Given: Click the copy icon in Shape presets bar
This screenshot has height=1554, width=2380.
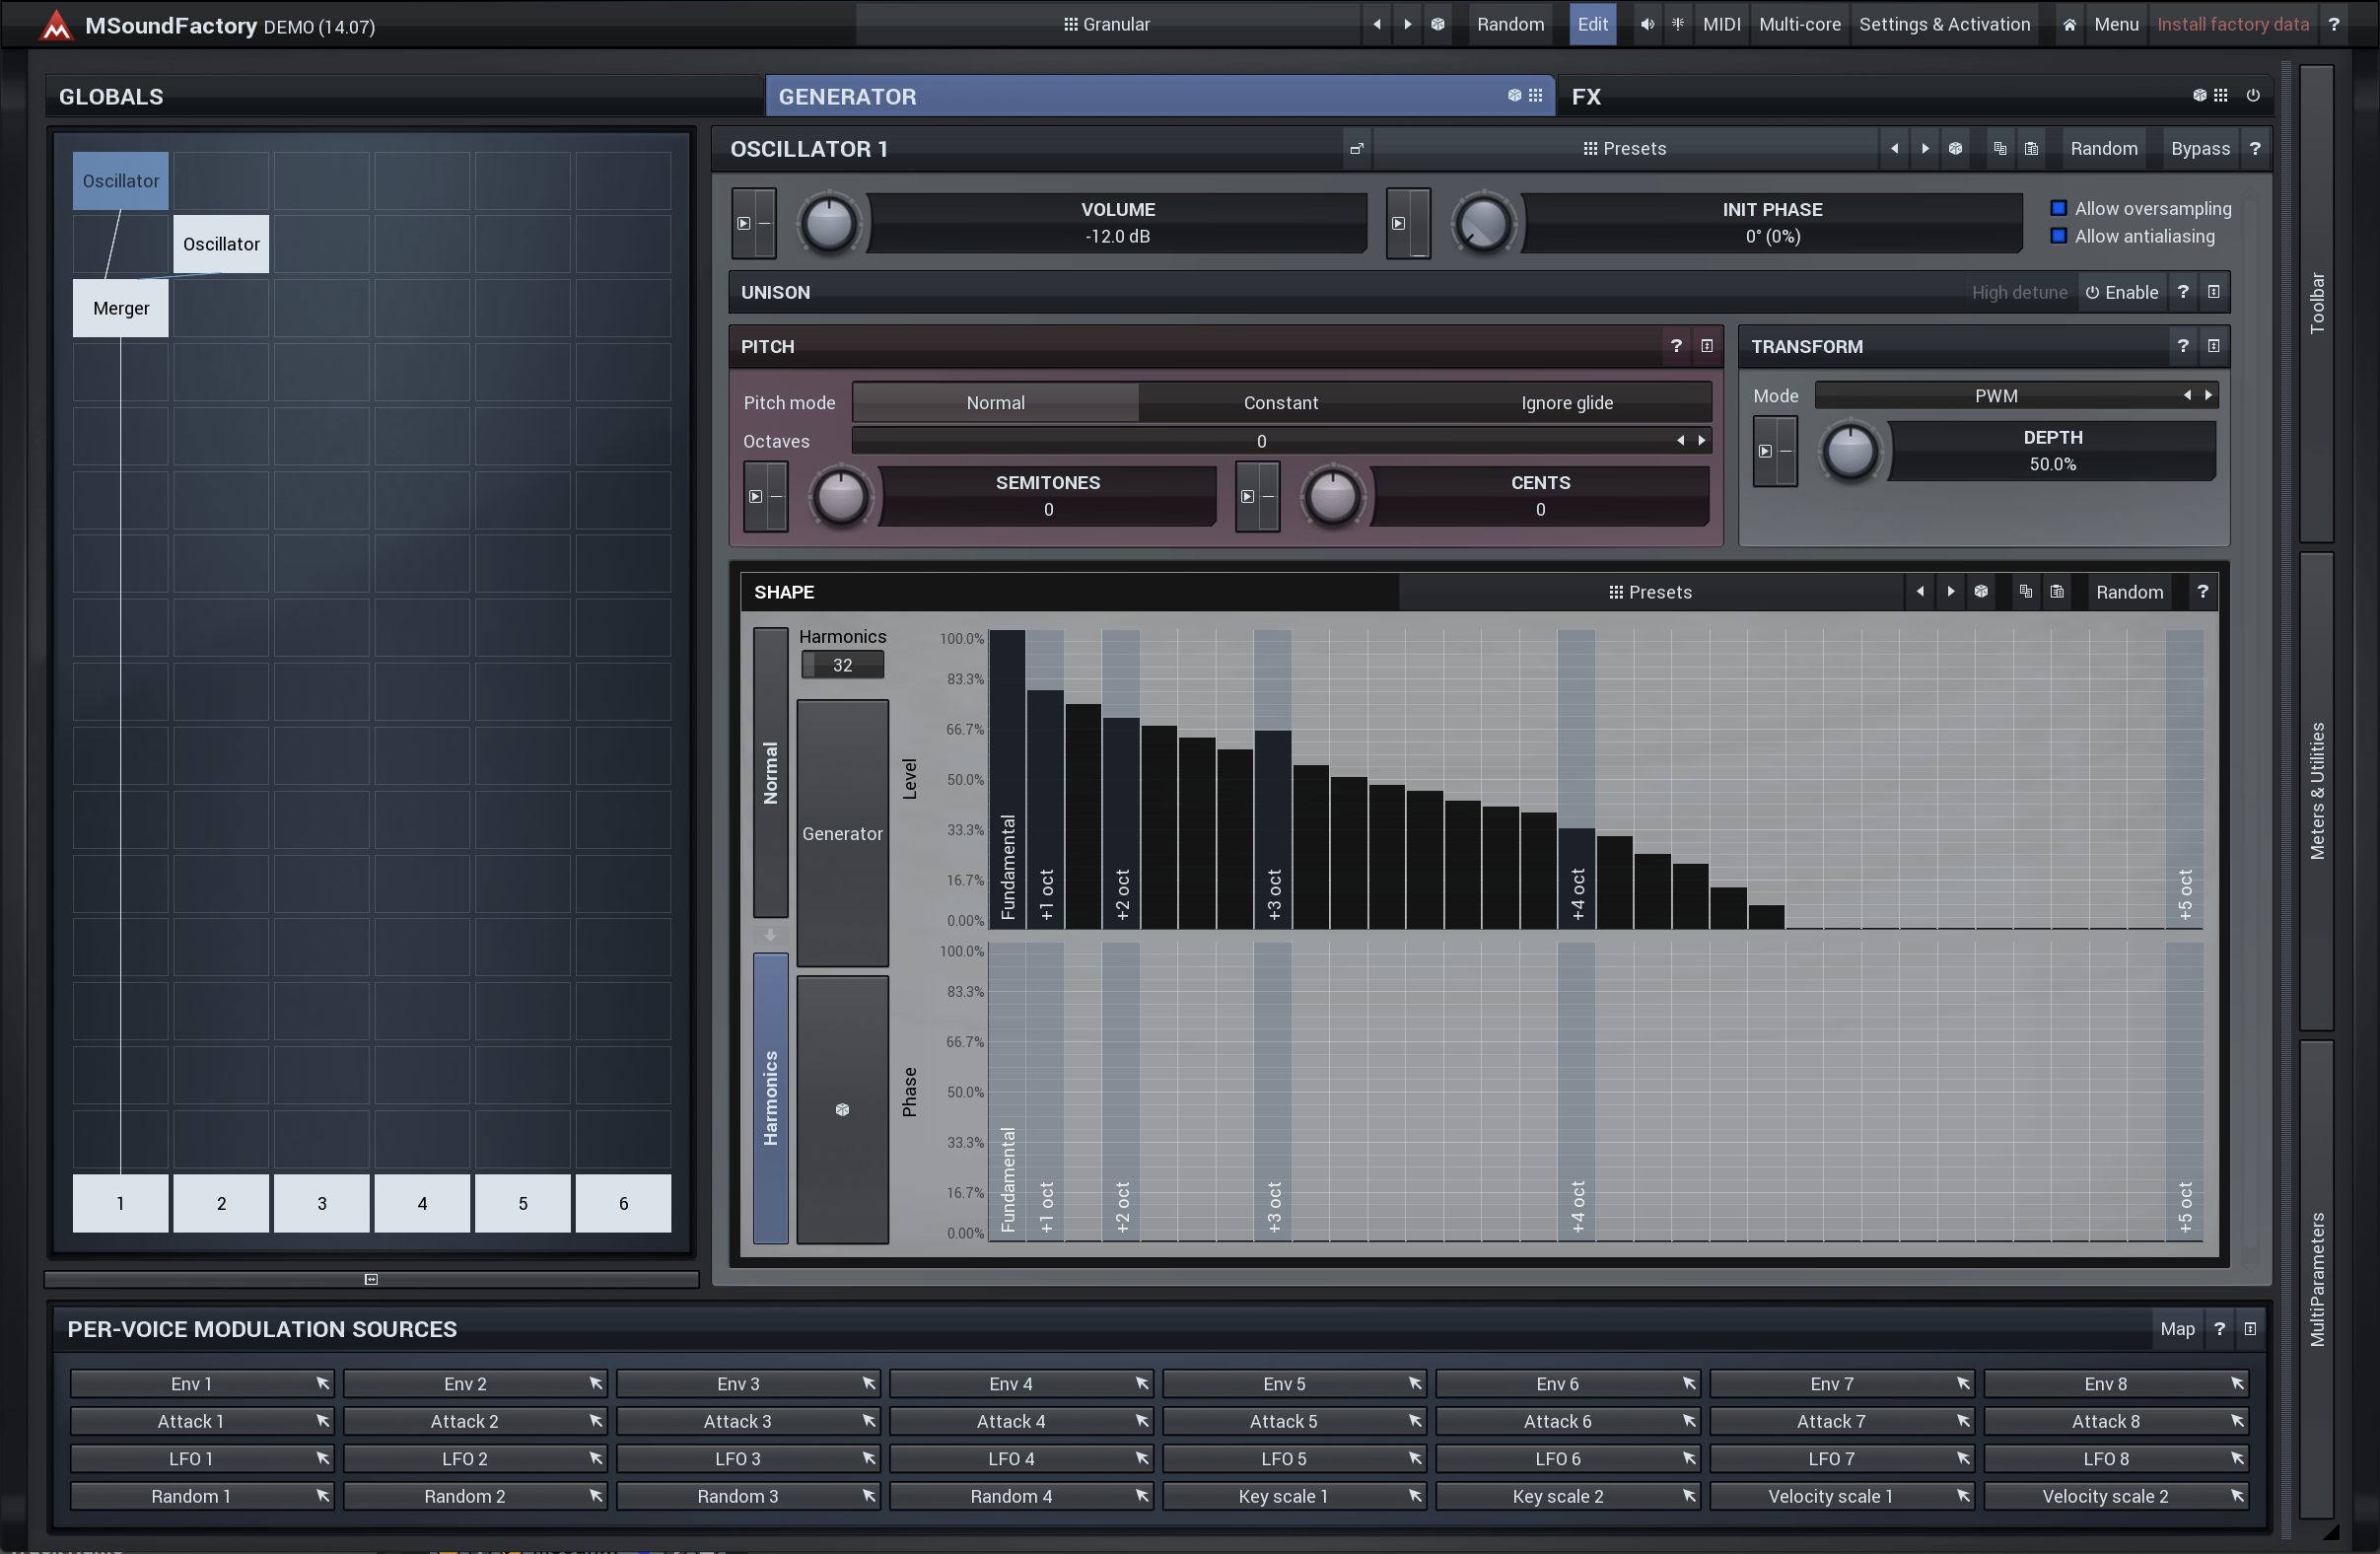Looking at the screenshot, I should click(2025, 591).
